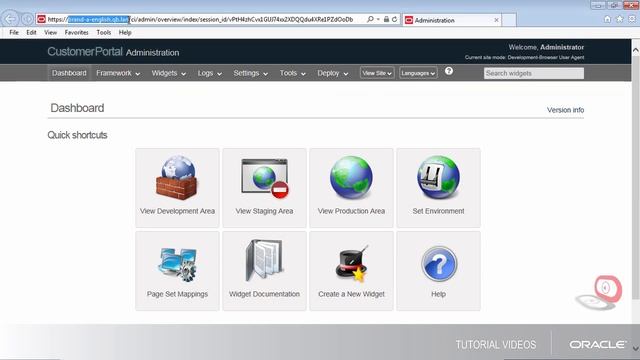
Task: Click the browser back arrow button
Action: point(10,19)
